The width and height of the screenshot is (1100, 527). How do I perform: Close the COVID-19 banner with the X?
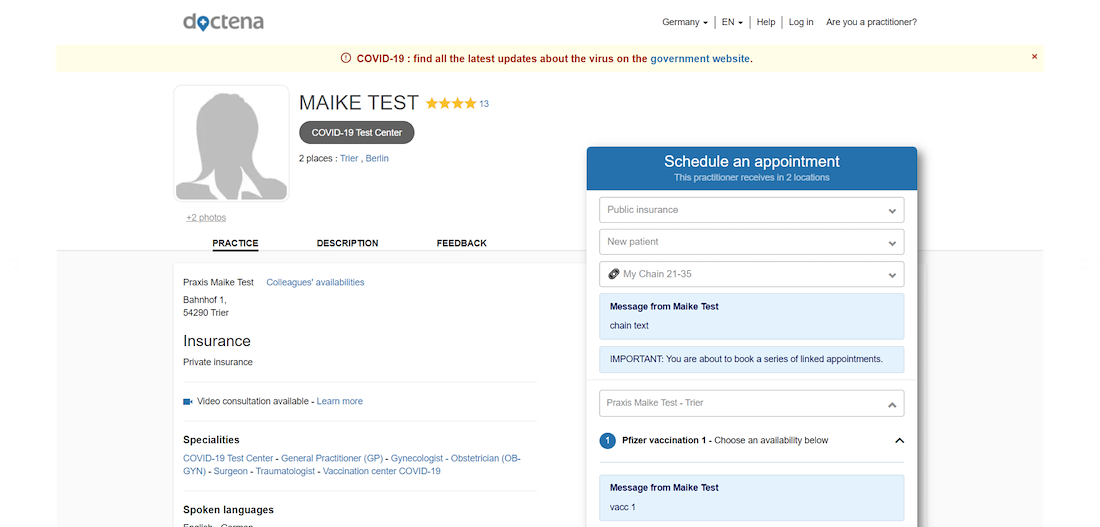tap(1034, 57)
